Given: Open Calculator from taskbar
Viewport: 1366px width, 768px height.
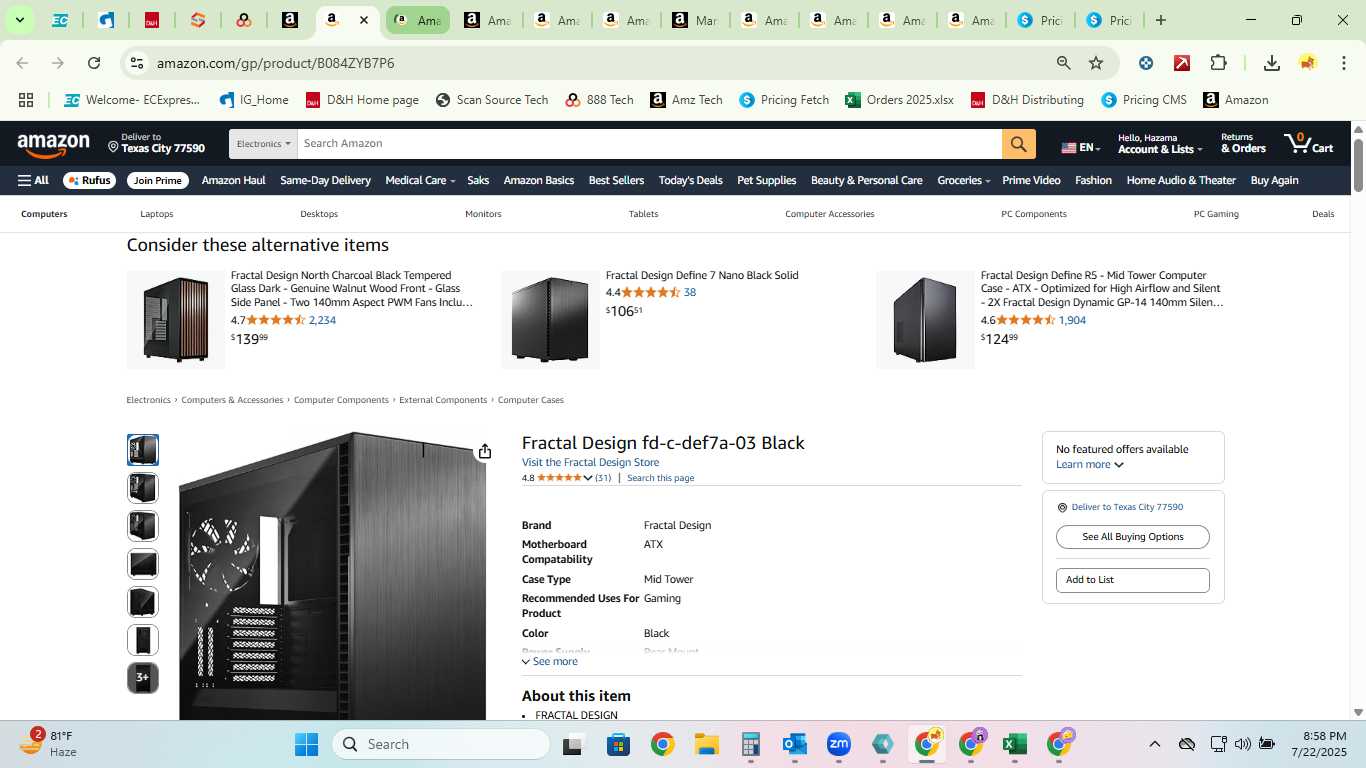Looking at the screenshot, I should 751,744.
